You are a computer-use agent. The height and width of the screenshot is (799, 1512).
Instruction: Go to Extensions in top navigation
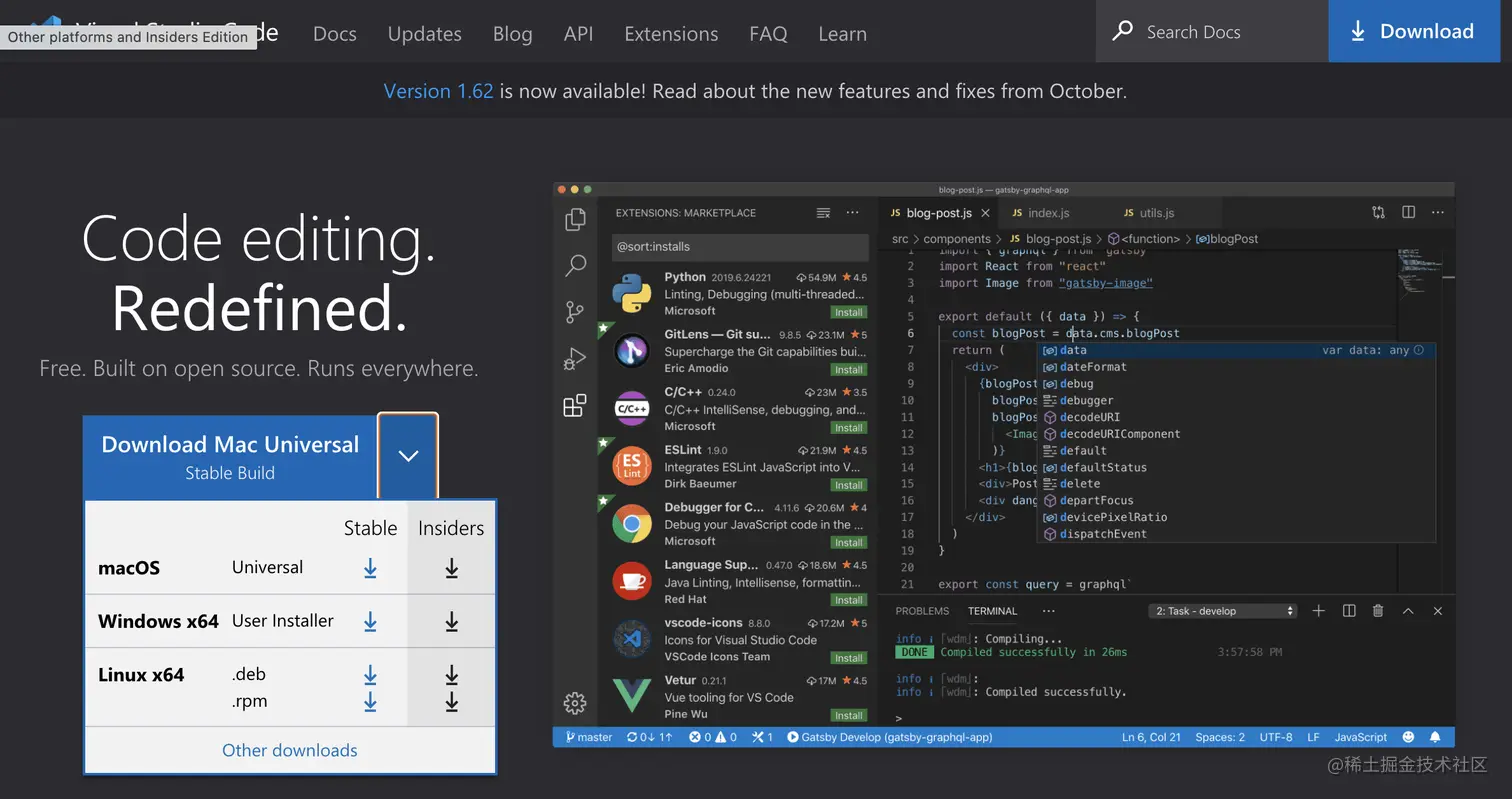(x=671, y=33)
